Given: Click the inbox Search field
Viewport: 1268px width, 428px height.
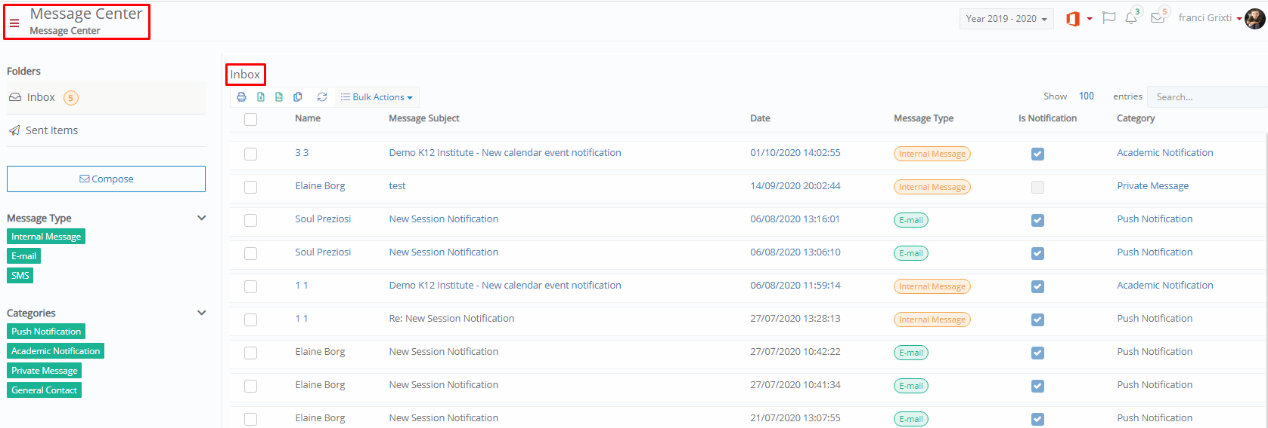Looking at the screenshot, I should click(1206, 97).
